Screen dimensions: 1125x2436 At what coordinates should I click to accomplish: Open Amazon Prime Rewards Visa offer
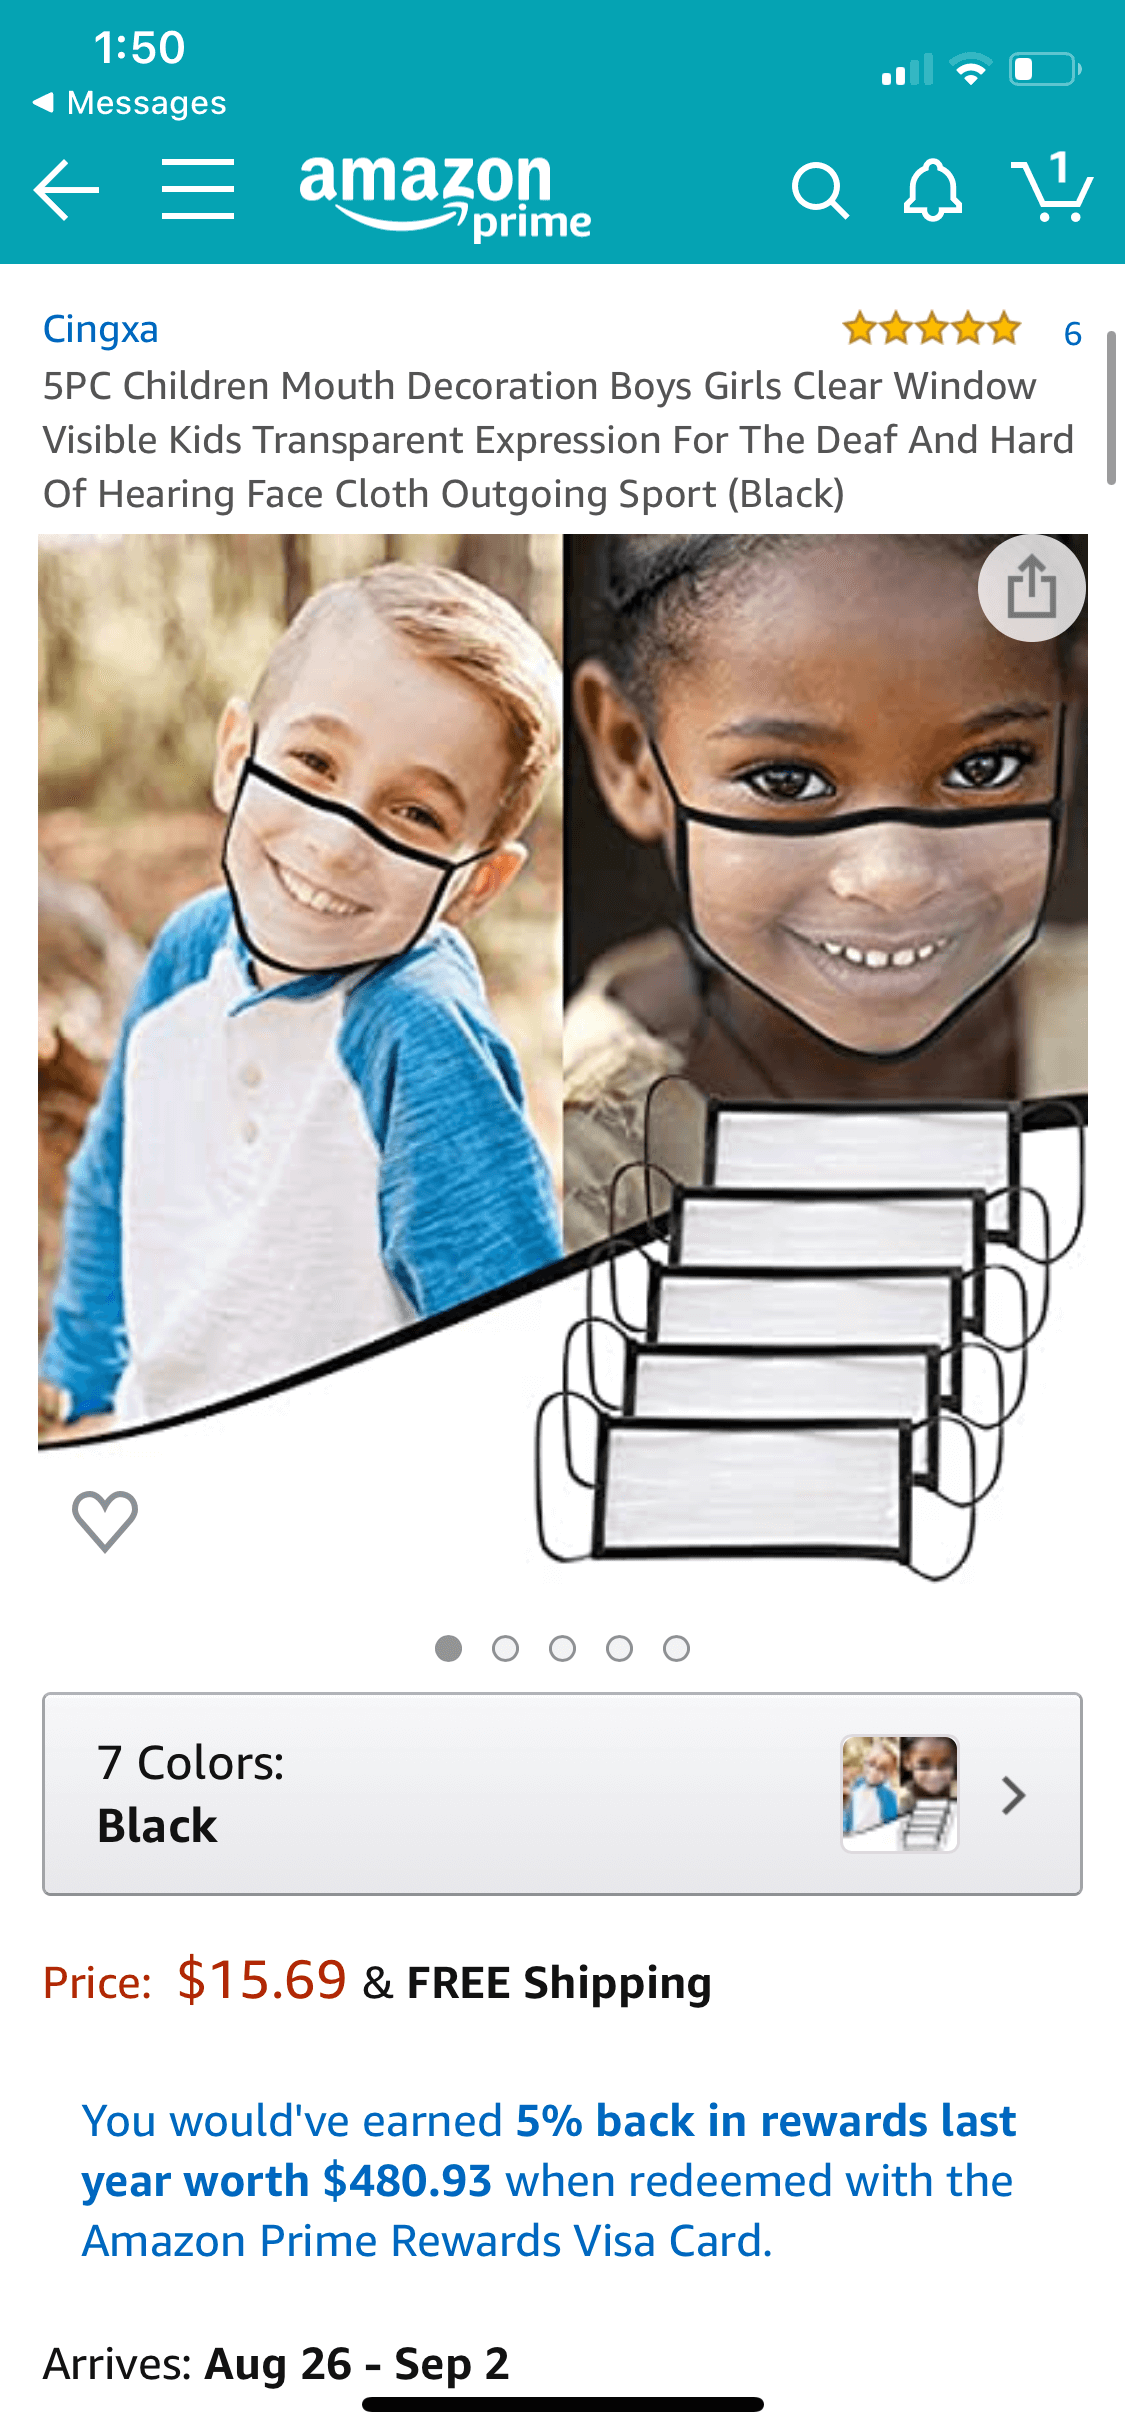point(549,2180)
